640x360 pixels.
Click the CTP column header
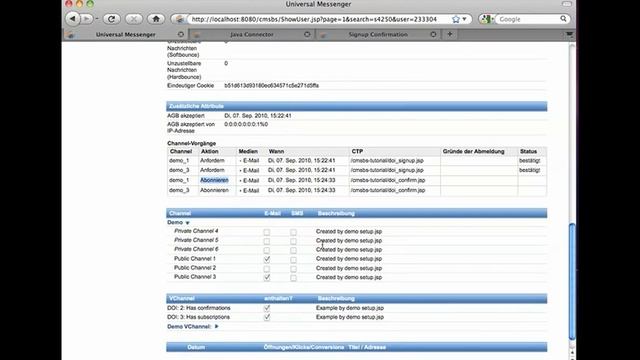point(357,151)
